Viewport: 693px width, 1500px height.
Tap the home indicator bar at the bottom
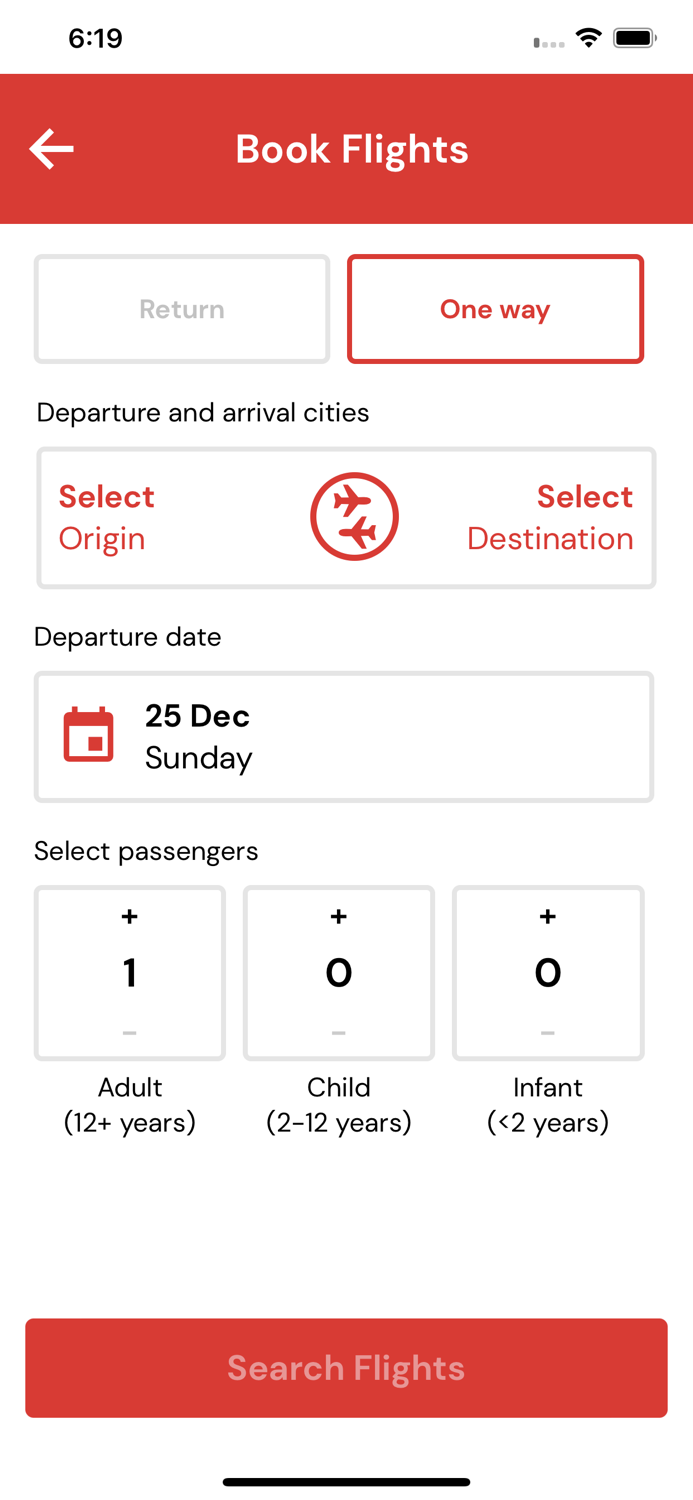[x=346, y=1482]
